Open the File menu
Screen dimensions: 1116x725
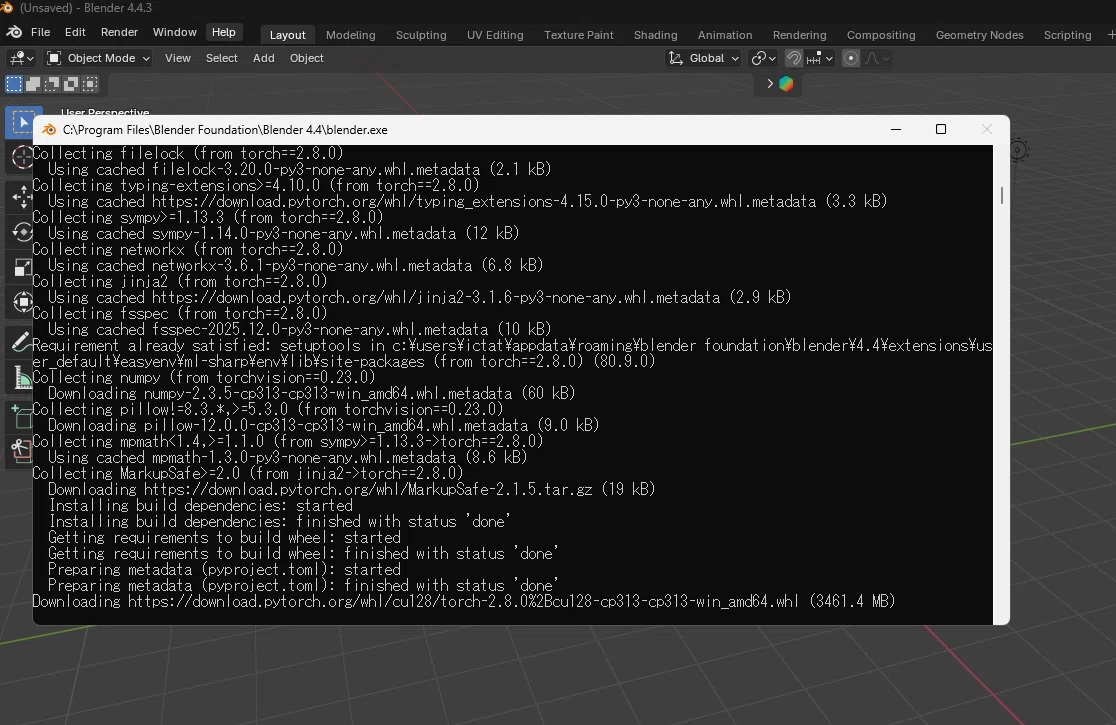41,32
